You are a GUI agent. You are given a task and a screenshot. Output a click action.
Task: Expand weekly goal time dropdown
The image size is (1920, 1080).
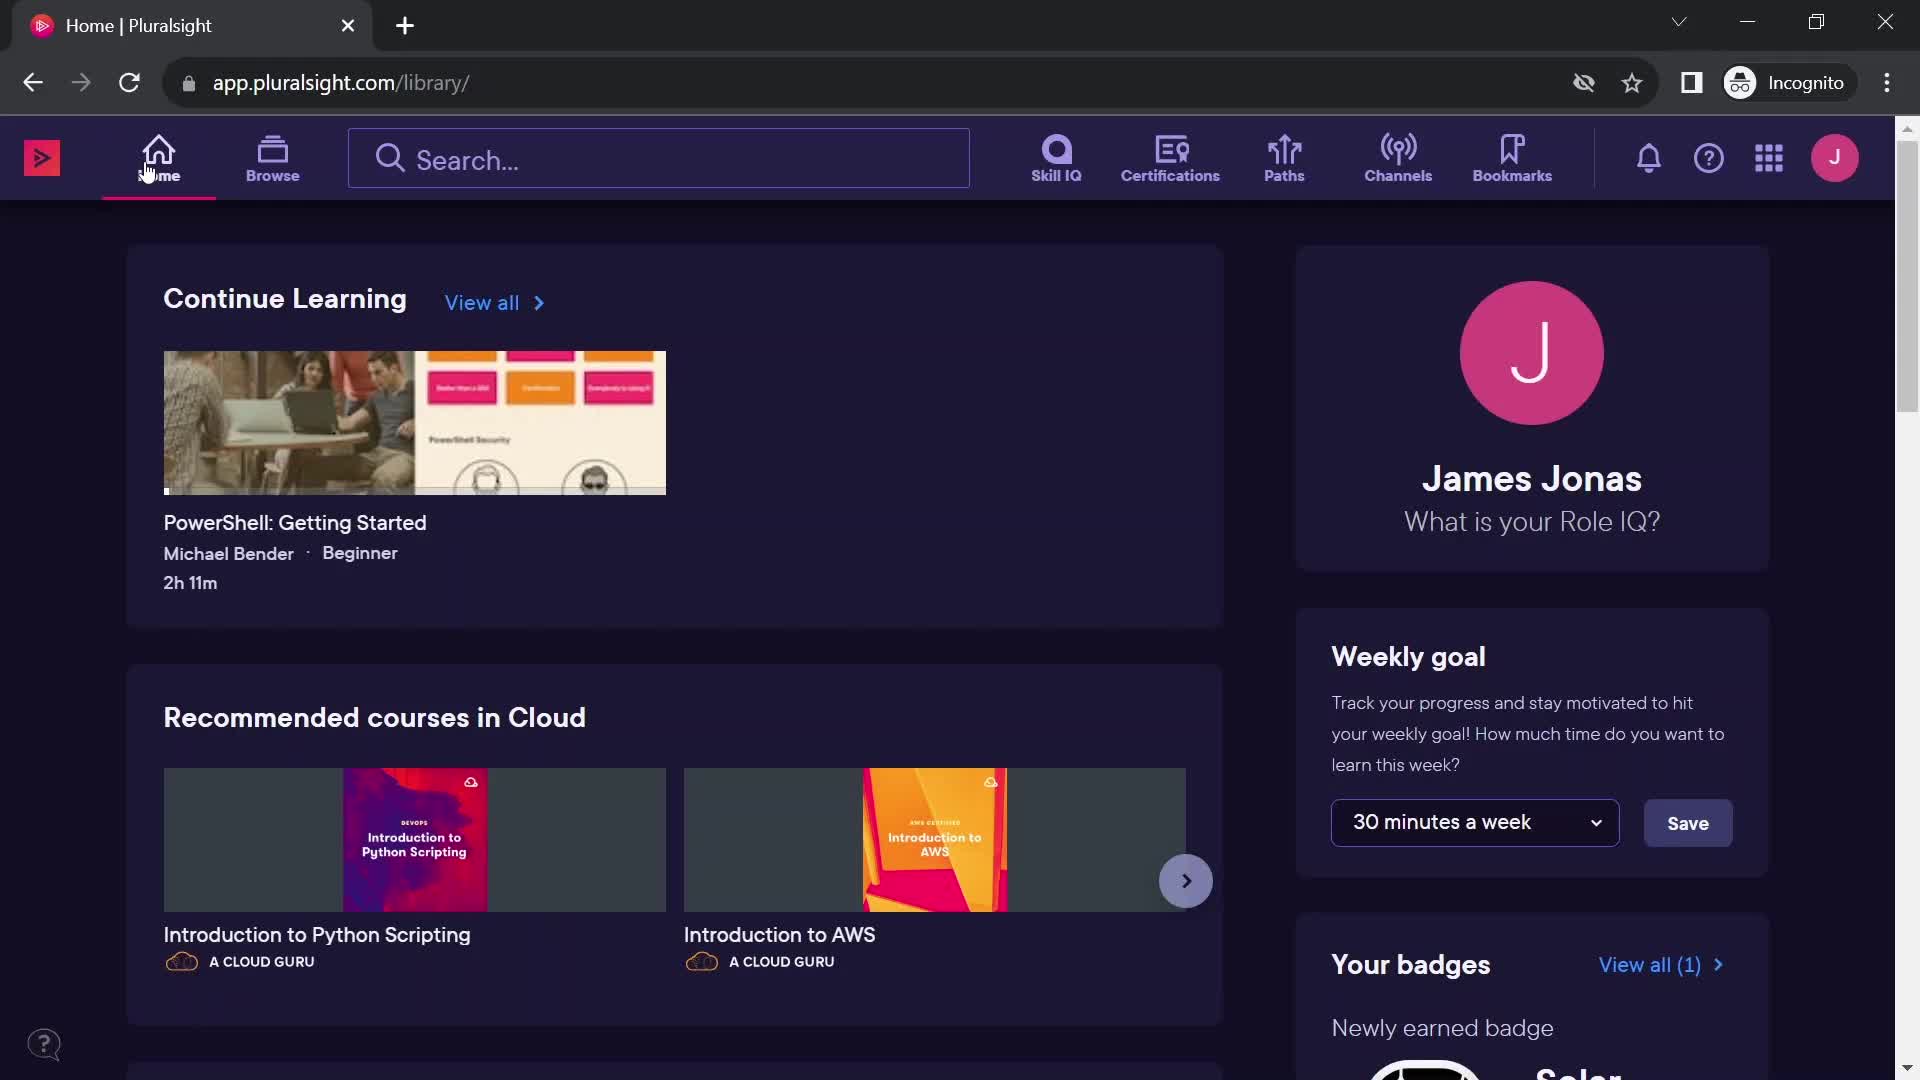(x=1474, y=822)
